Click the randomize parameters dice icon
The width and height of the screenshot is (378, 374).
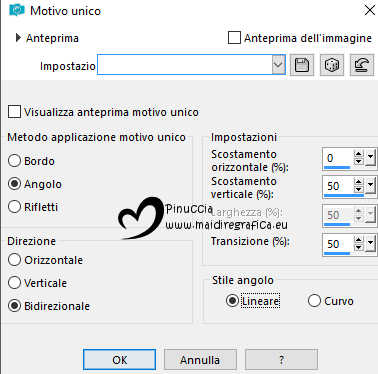click(332, 65)
